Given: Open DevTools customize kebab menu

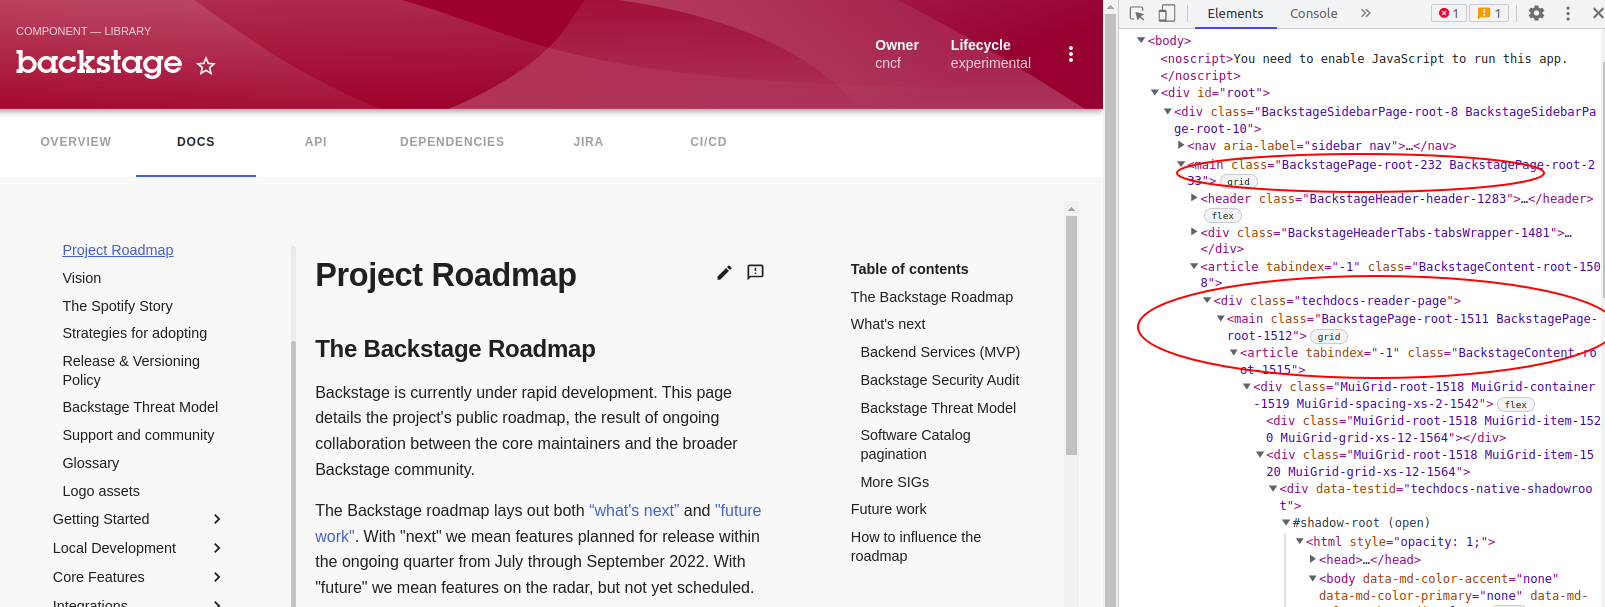Looking at the screenshot, I should pos(1568,13).
